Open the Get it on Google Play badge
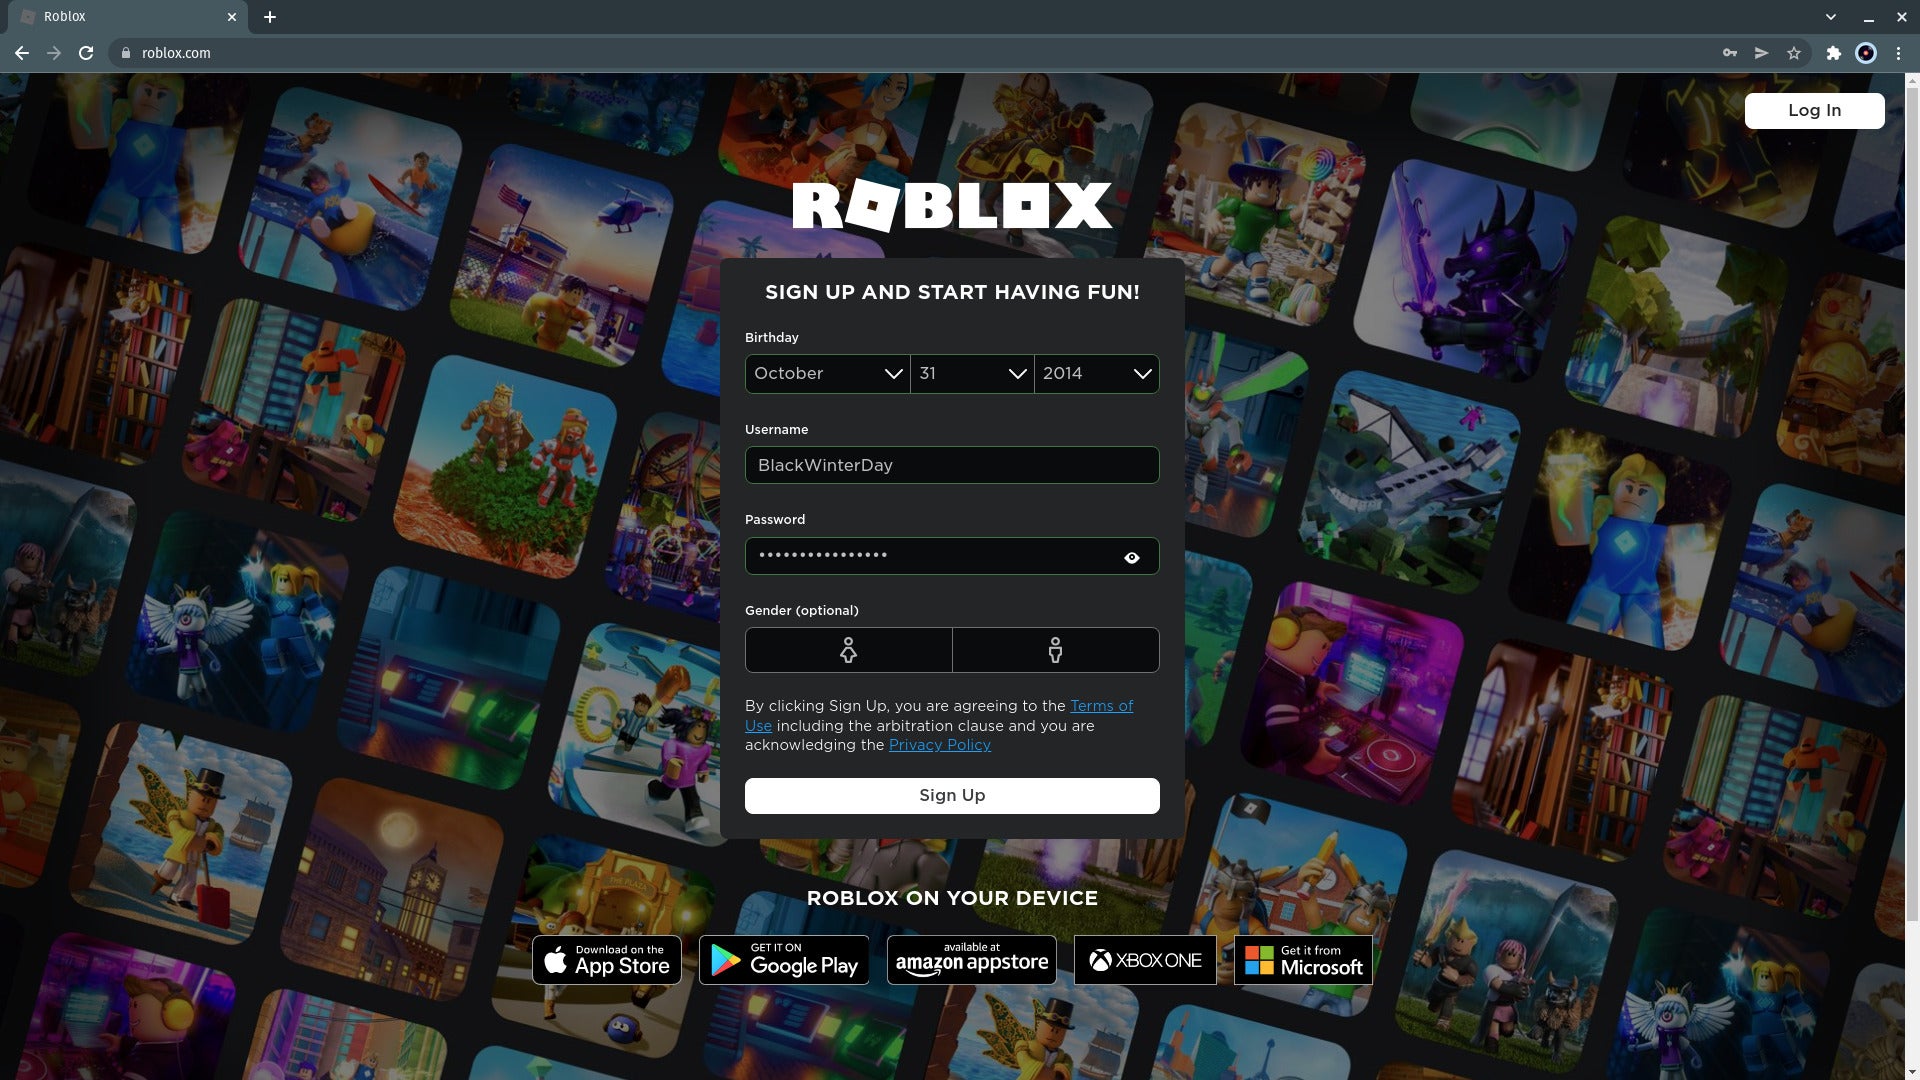Viewport: 1920px width, 1080px height. 784,960
